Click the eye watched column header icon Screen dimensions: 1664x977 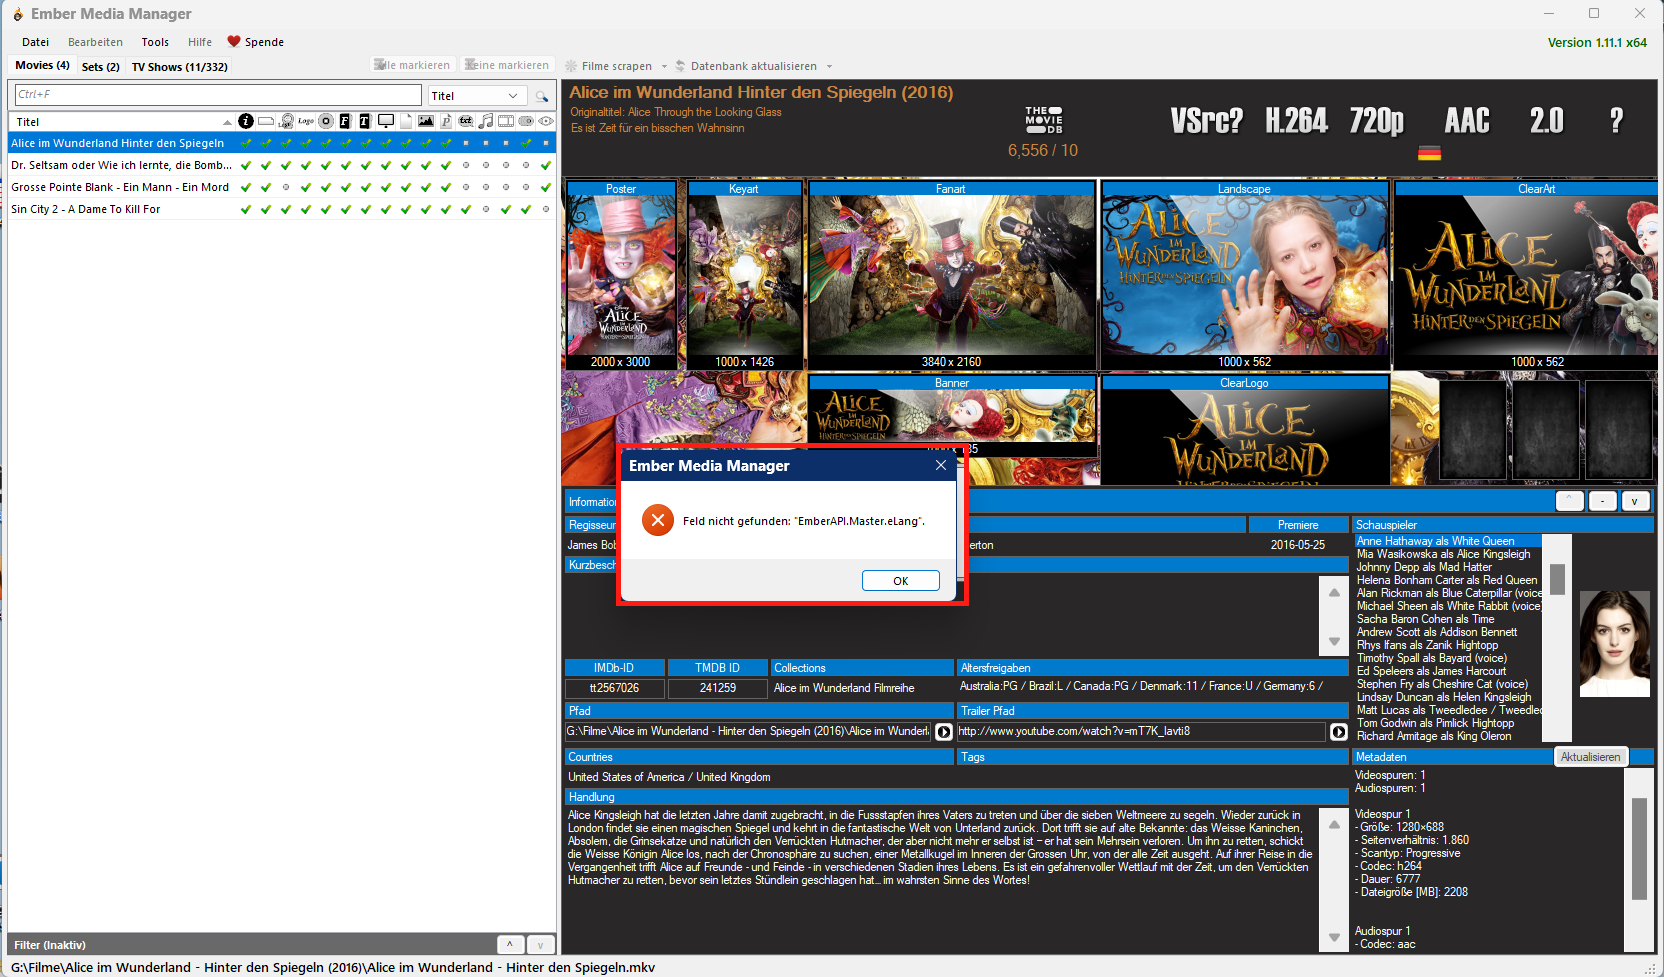546,121
